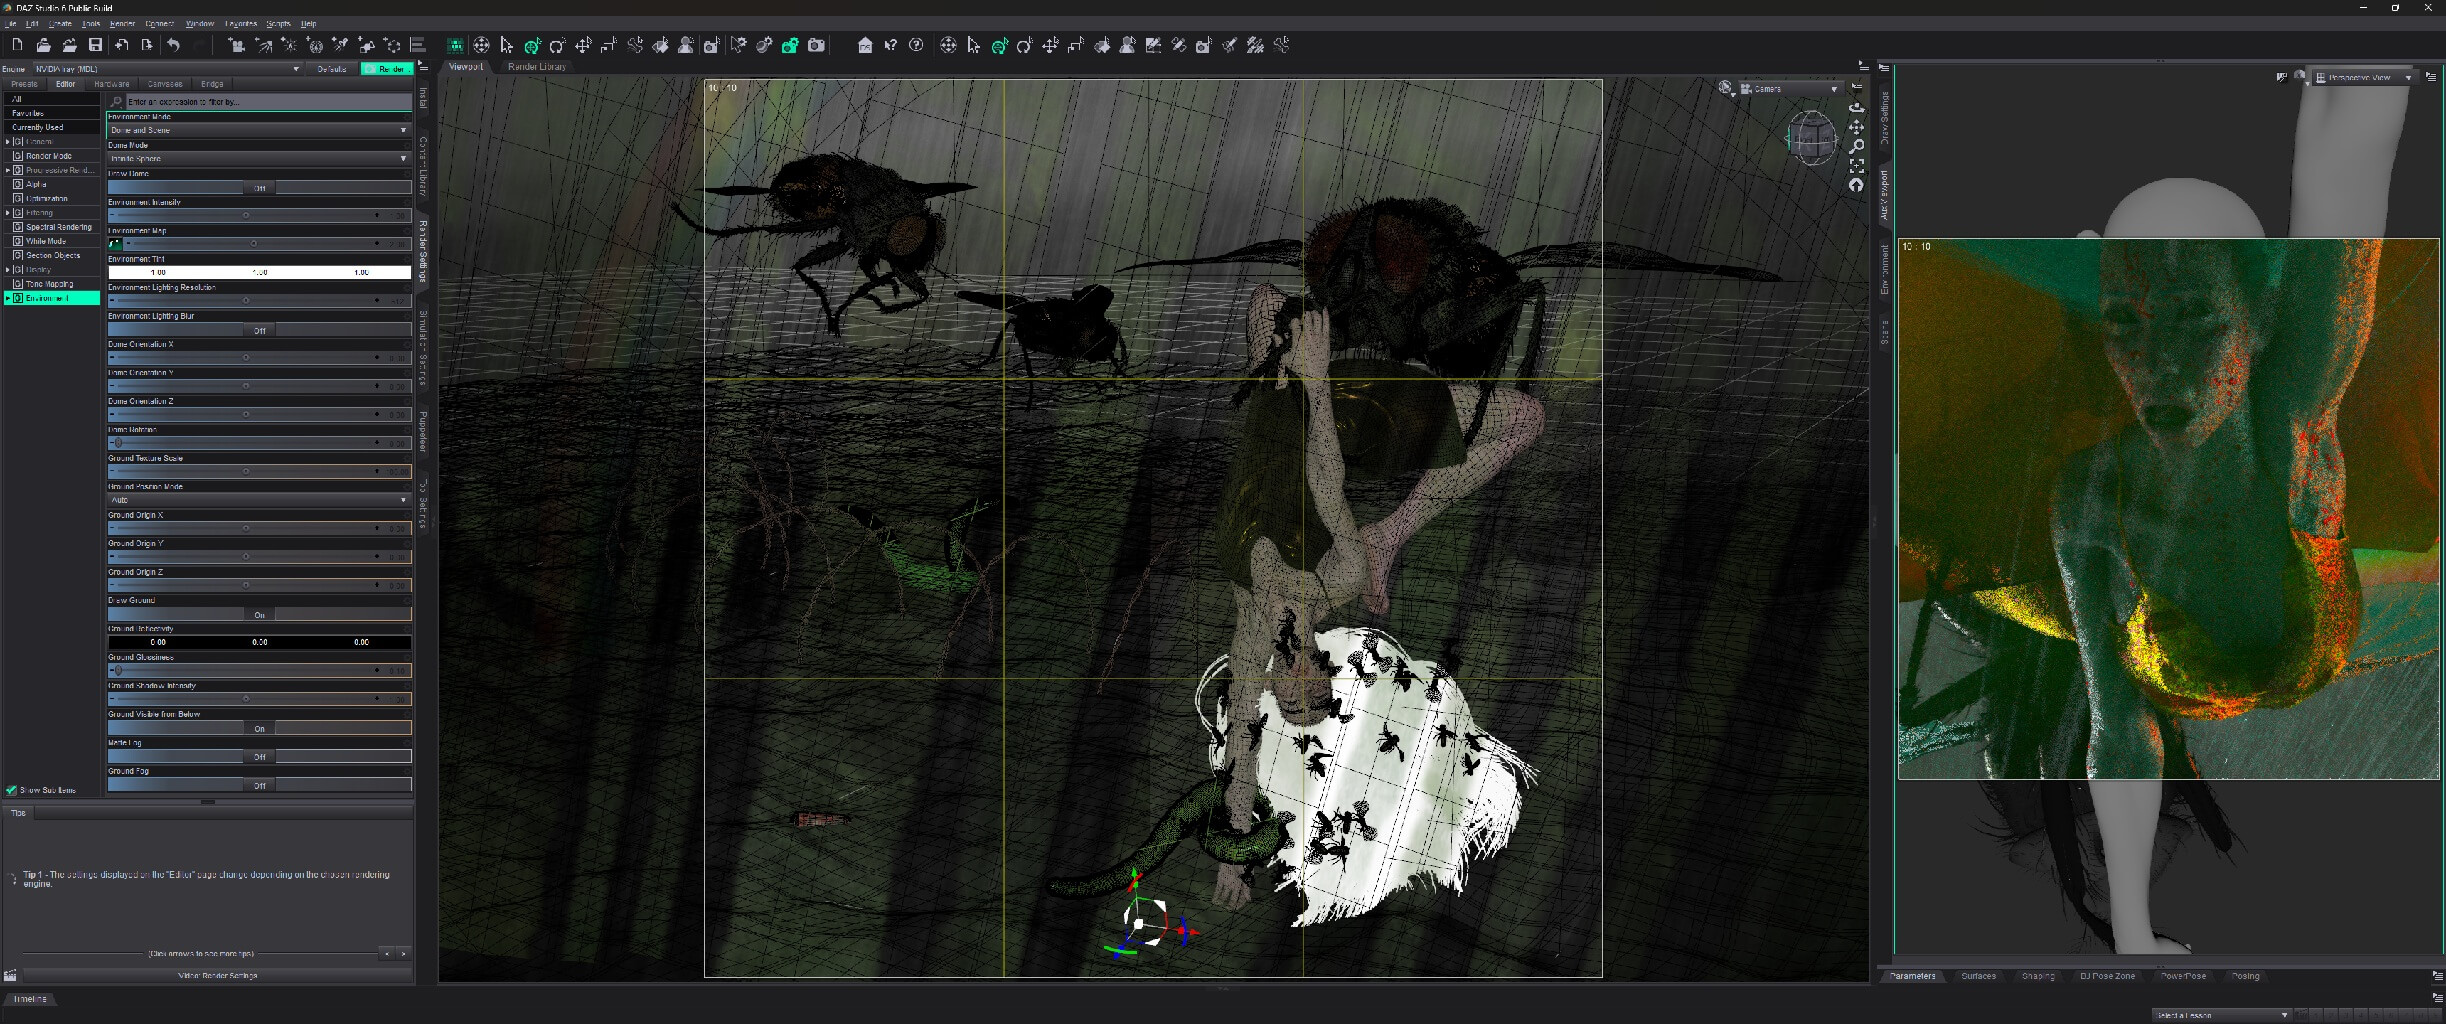The width and height of the screenshot is (2446, 1024).
Task: Click the Open file folder icon
Action: tap(43, 45)
